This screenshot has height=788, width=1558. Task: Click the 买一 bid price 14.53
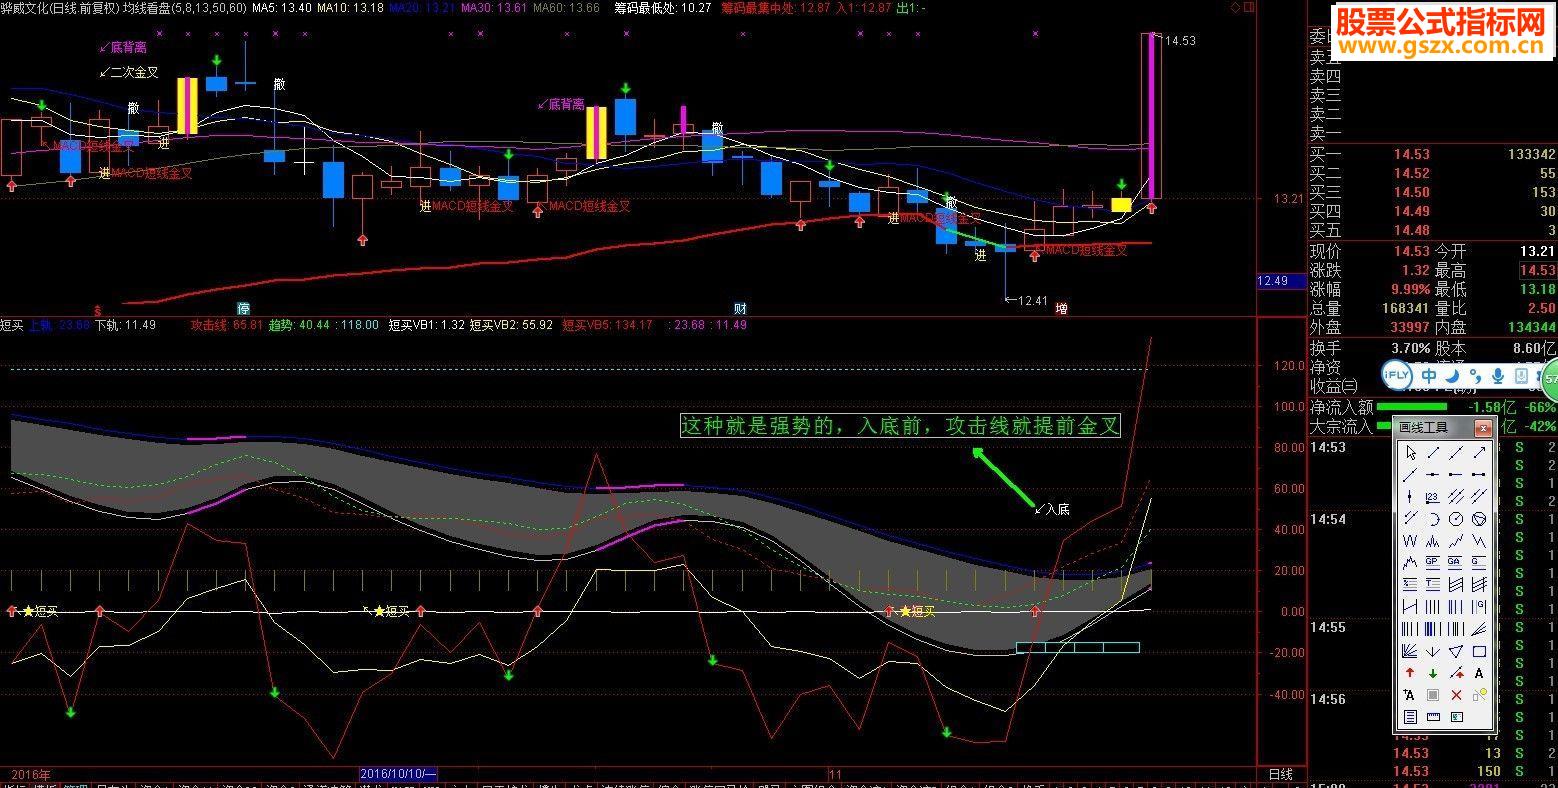point(1412,154)
